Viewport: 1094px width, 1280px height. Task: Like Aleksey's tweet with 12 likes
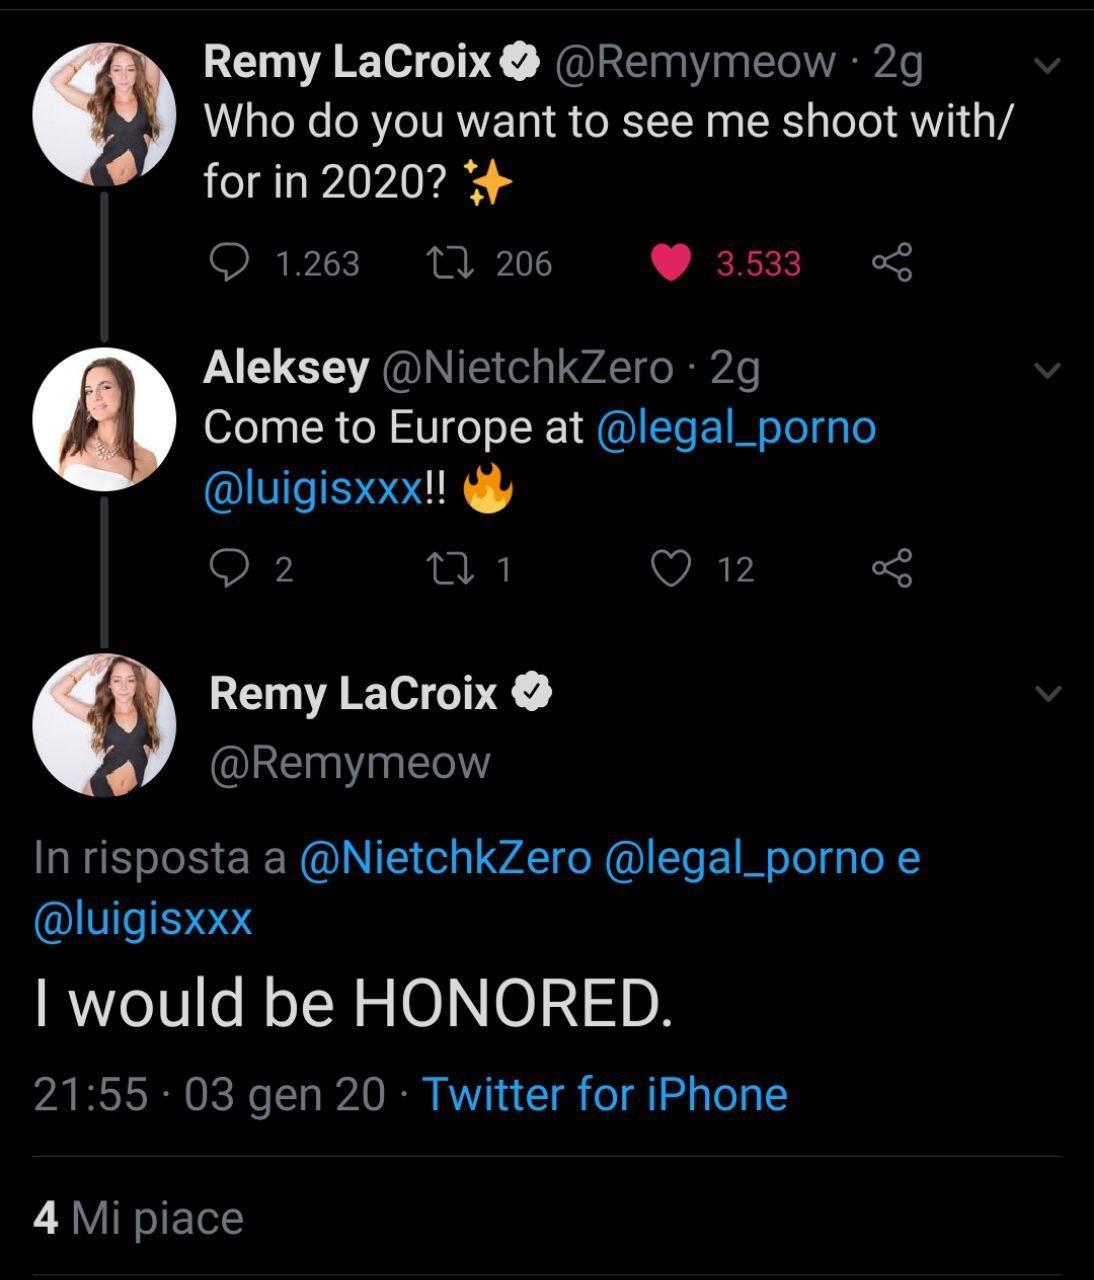tap(671, 569)
